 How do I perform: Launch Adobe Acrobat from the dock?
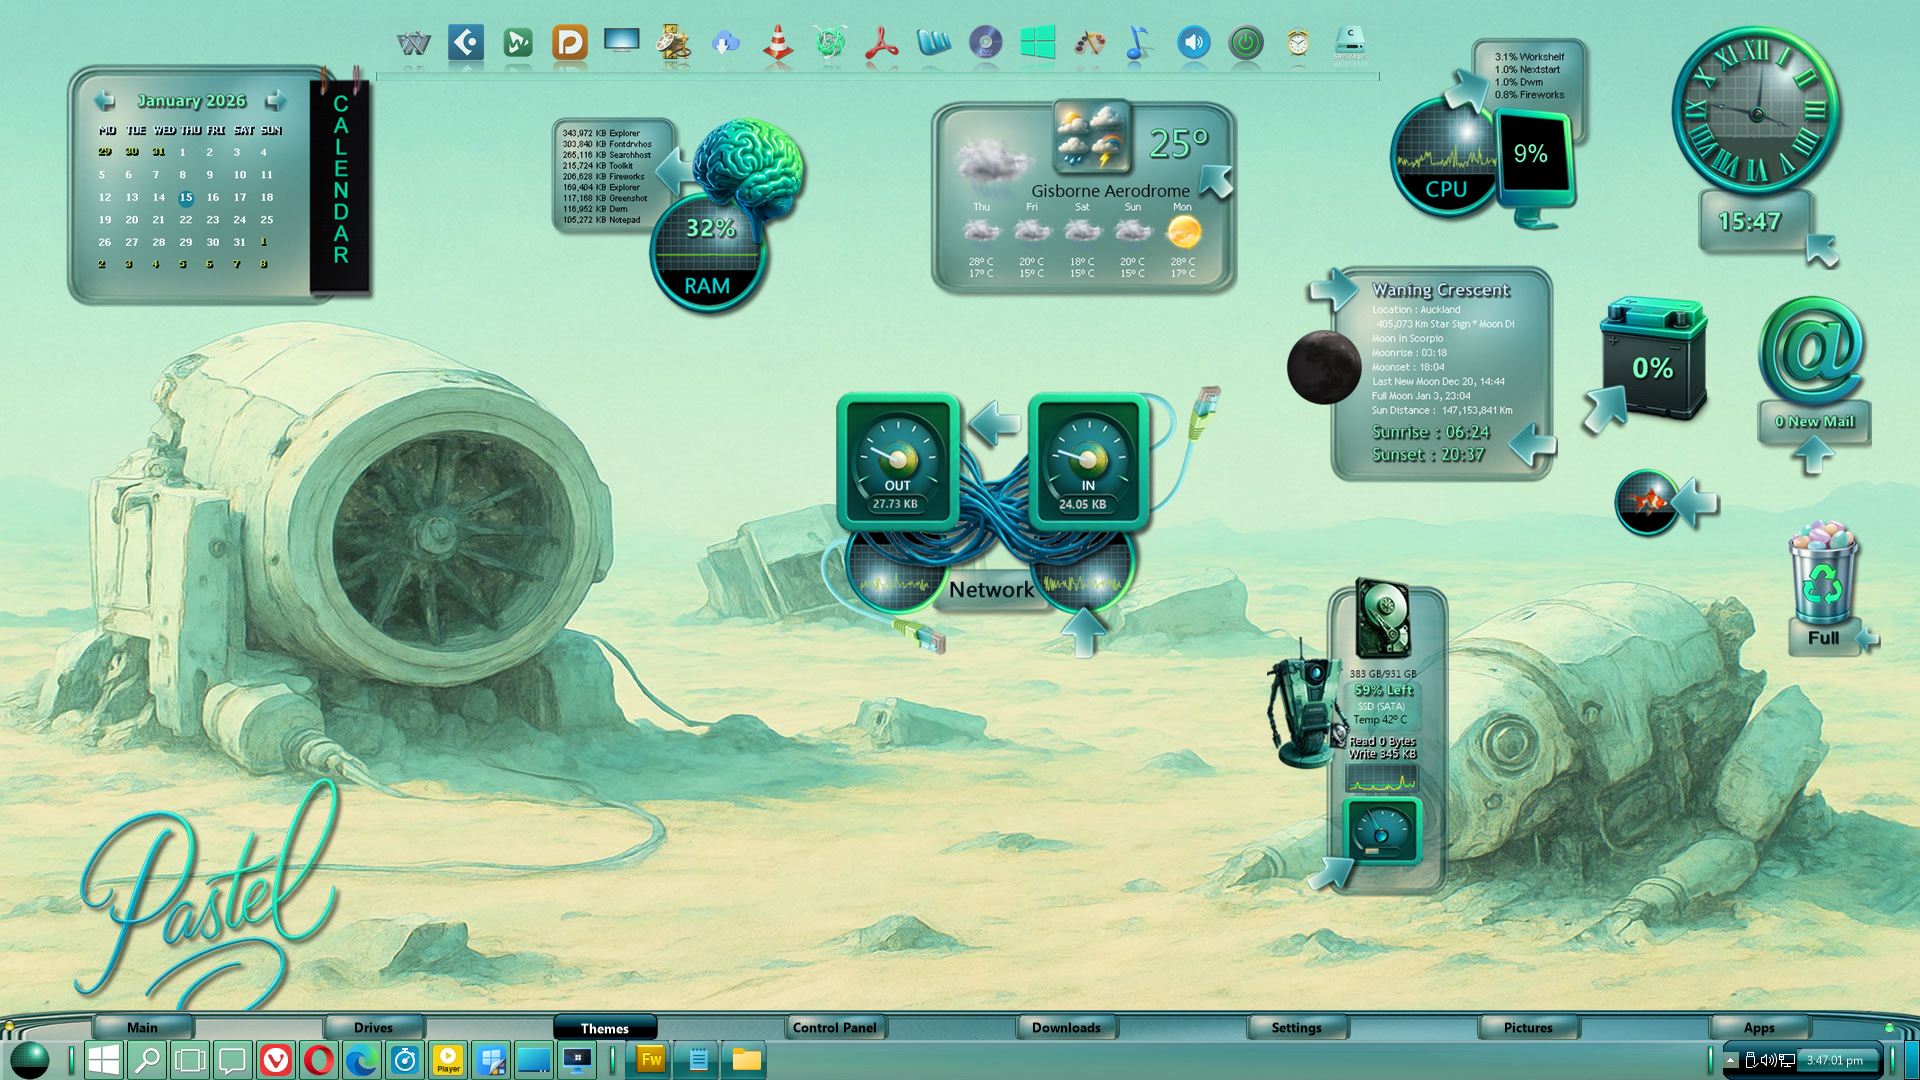pyautogui.click(x=881, y=43)
